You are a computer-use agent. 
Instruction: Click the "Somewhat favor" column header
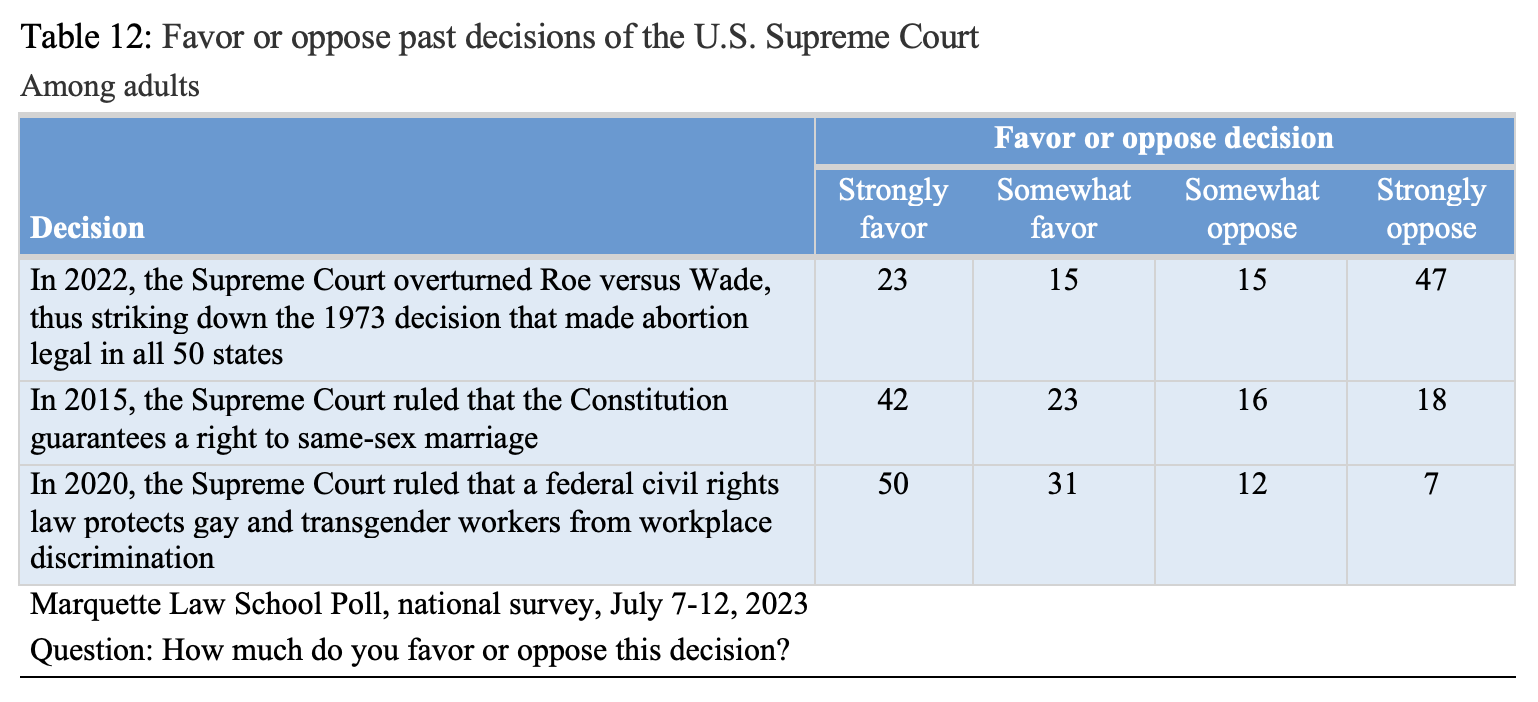pos(1063,209)
